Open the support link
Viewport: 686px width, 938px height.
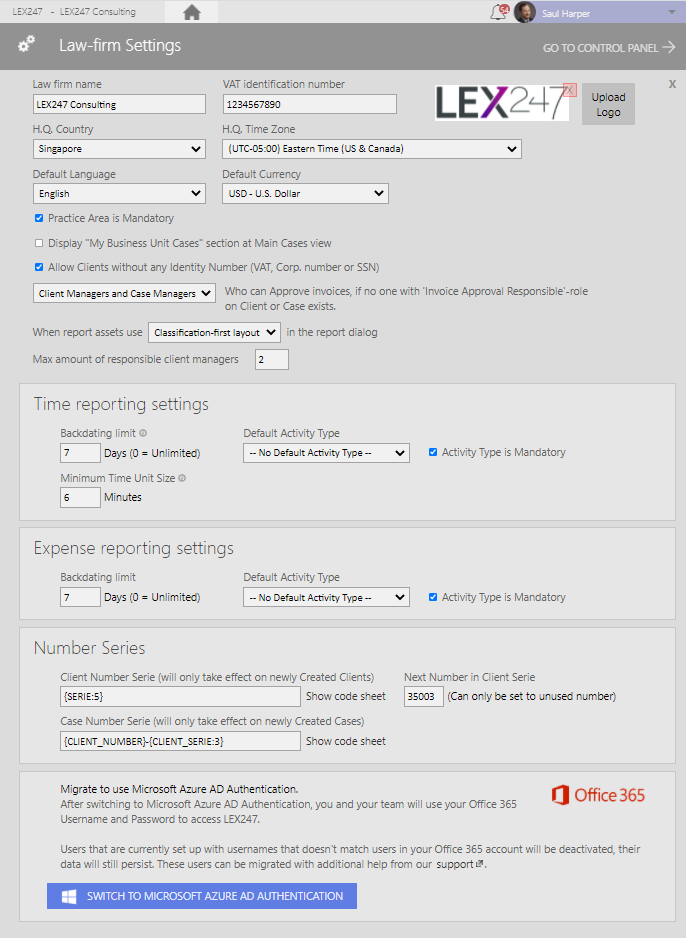(x=459, y=864)
